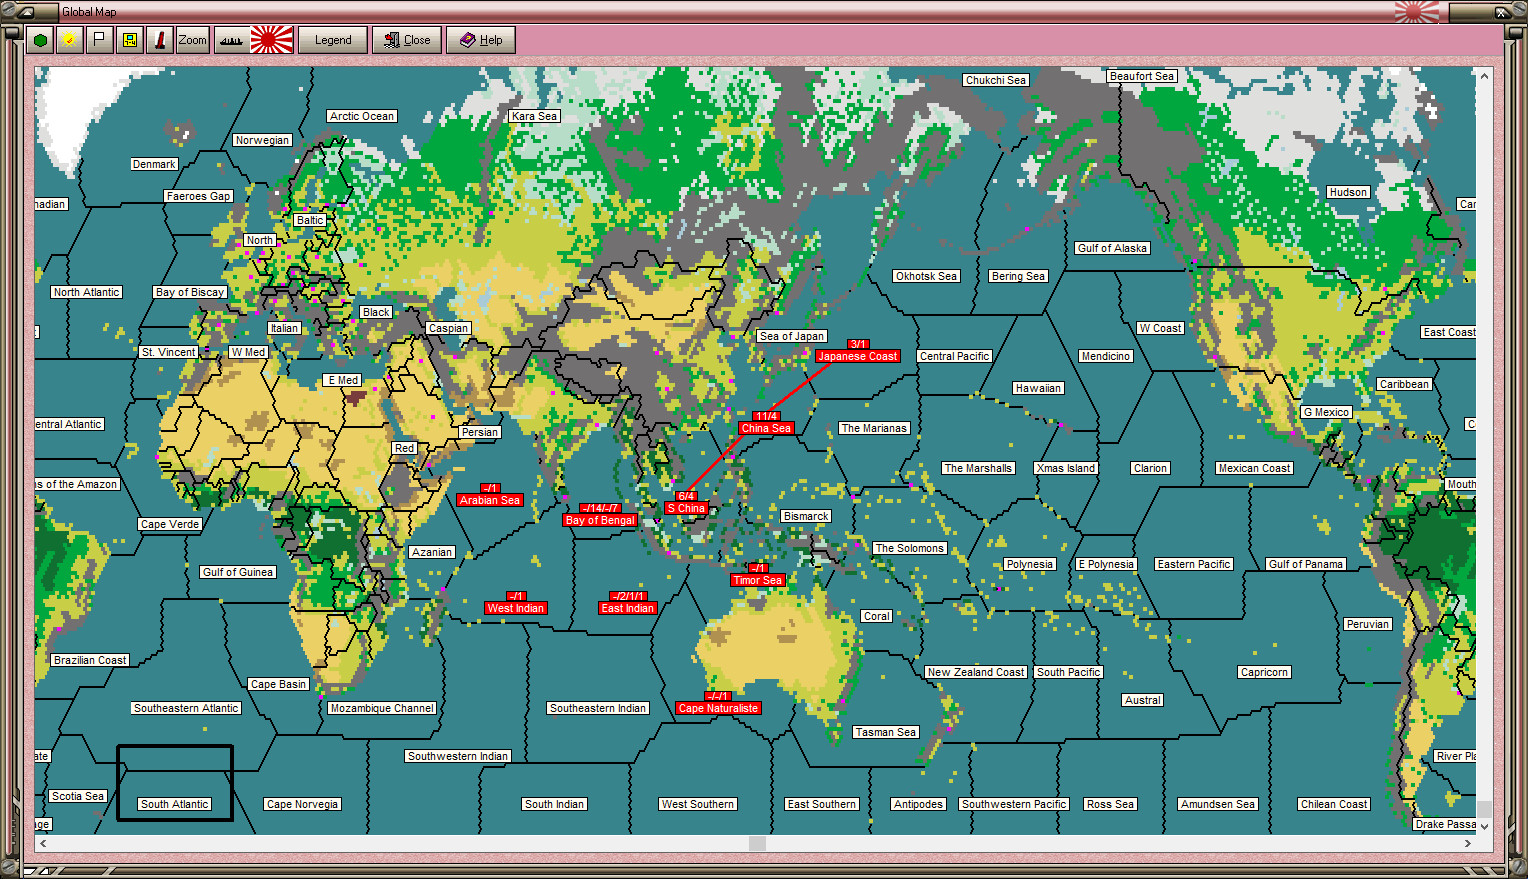
Task: Open the map Legend
Action: pos(333,40)
